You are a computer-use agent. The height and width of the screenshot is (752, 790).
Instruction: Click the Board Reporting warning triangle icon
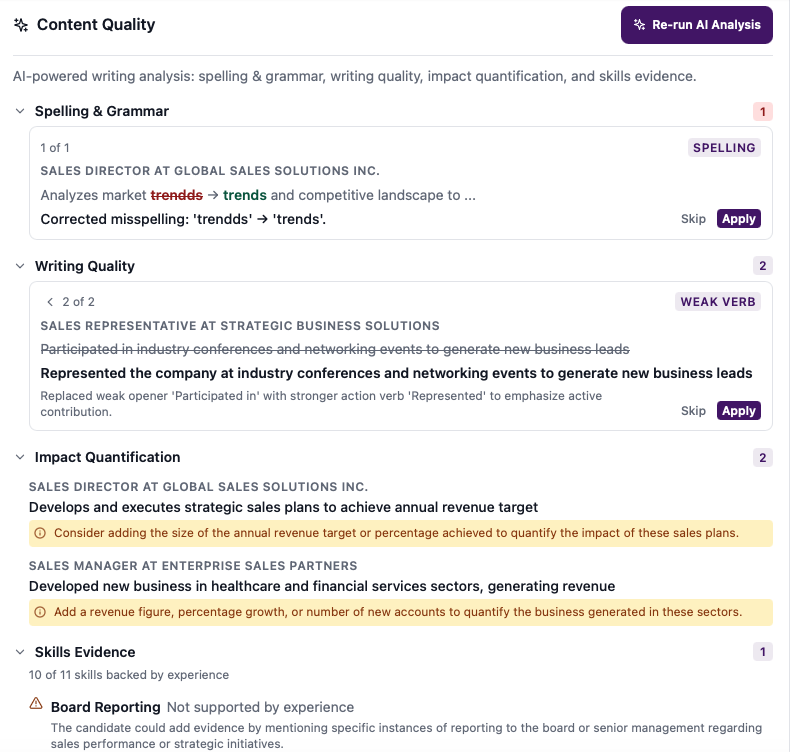pyautogui.click(x=36, y=703)
